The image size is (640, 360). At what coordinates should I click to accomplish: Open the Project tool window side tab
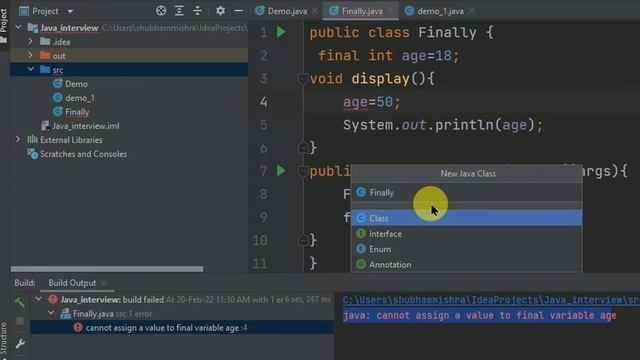point(4,24)
